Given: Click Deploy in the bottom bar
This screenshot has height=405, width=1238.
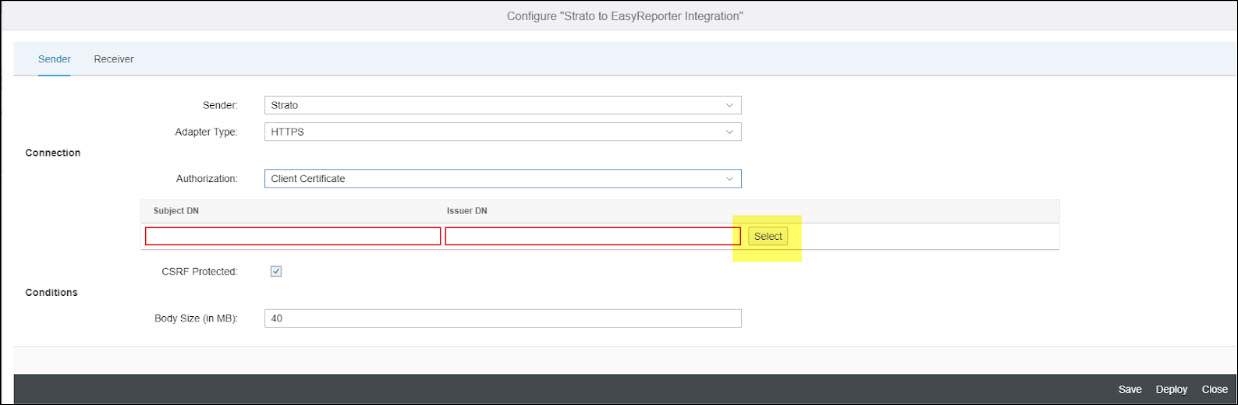Looking at the screenshot, I should (x=1172, y=389).
